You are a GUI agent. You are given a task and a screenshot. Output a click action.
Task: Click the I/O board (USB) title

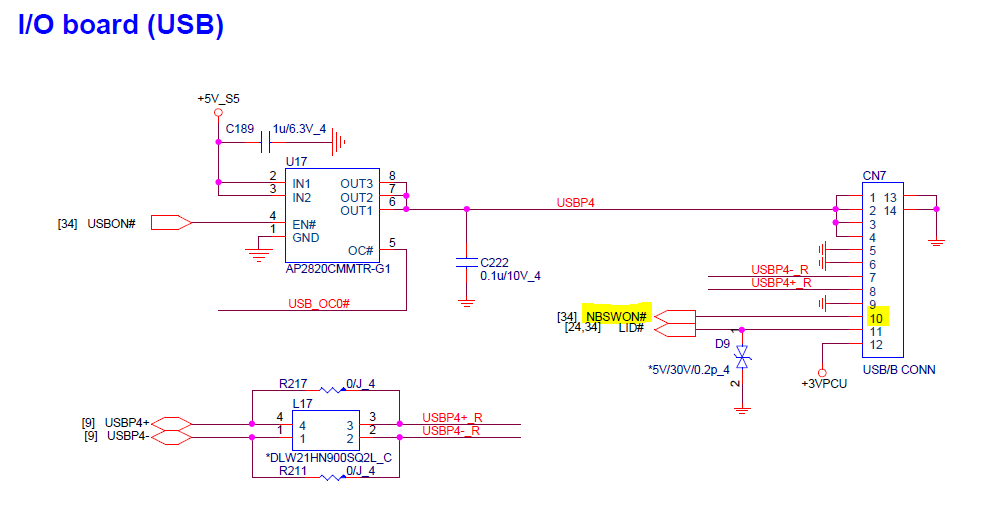pyautogui.click(x=121, y=25)
